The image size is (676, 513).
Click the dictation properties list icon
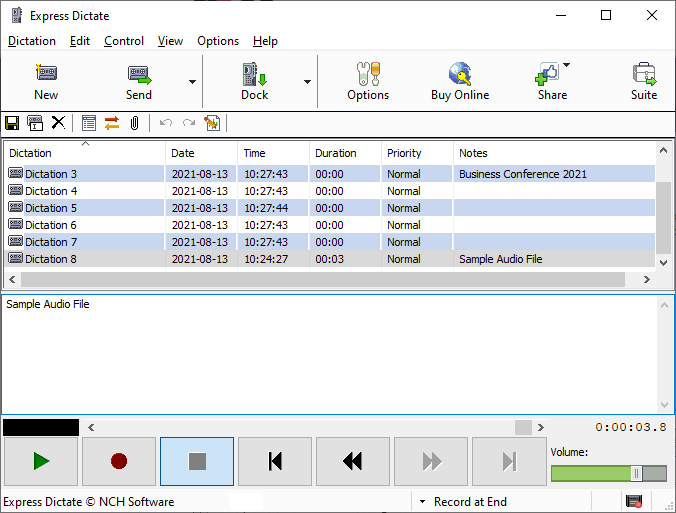click(89, 123)
